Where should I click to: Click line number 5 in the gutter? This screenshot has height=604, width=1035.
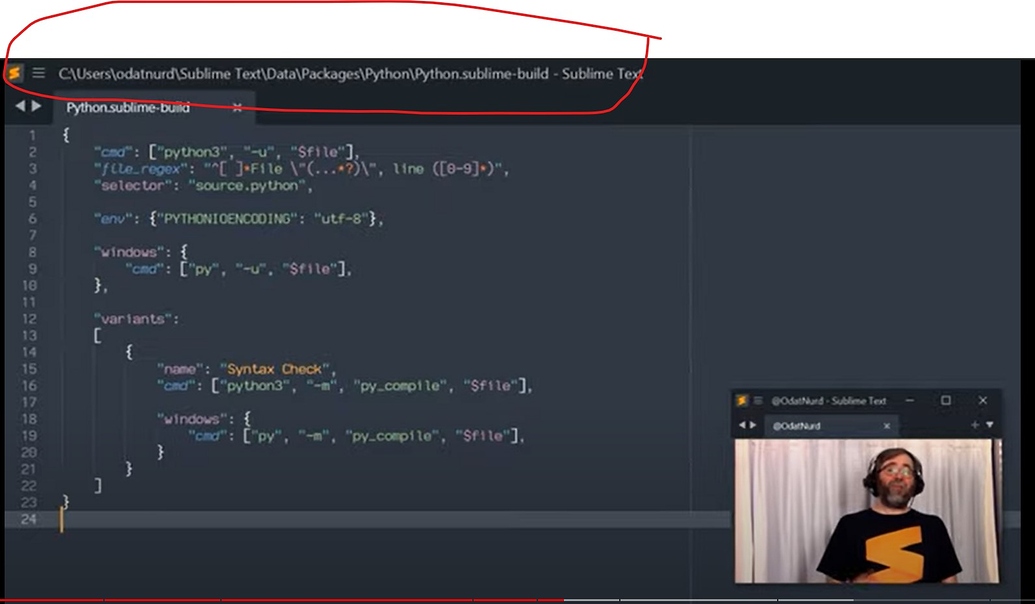[x=32, y=202]
